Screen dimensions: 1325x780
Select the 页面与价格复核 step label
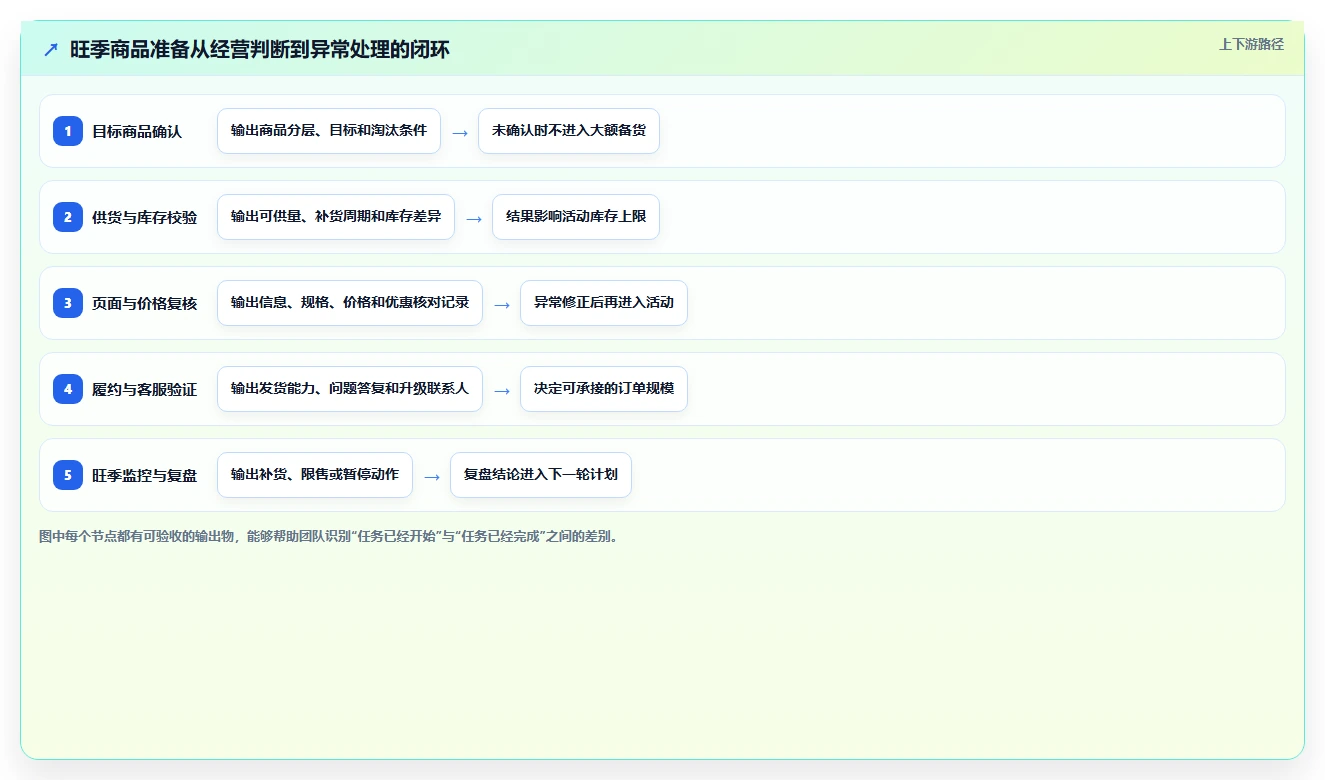[145, 303]
